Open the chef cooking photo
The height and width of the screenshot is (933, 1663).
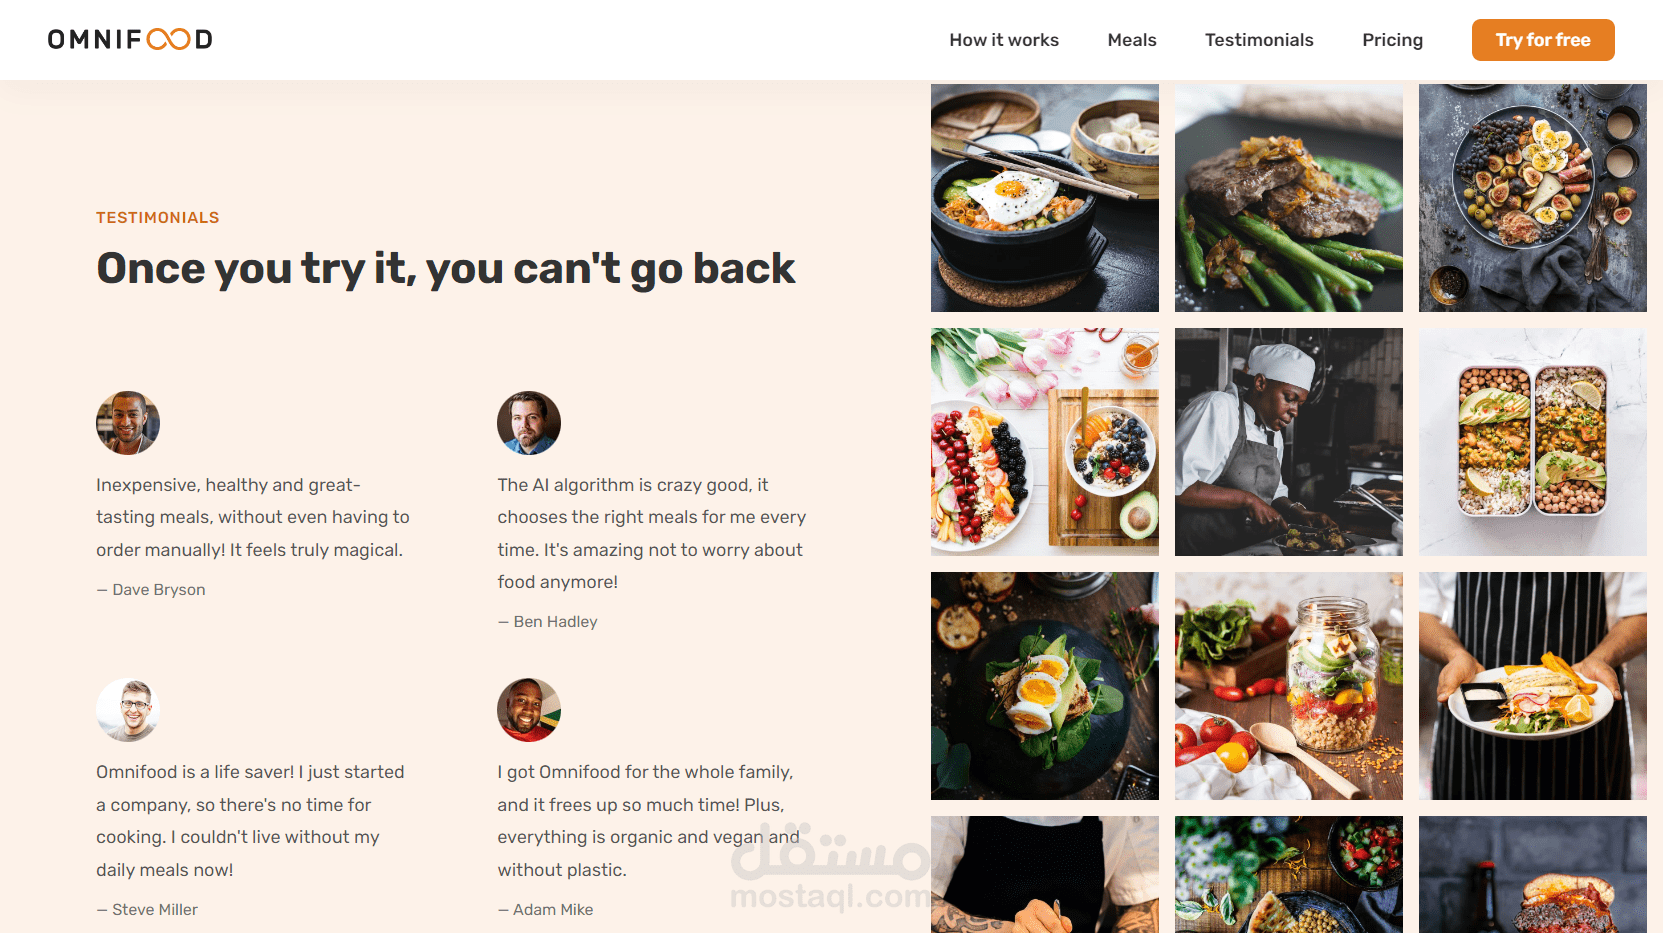coord(1289,442)
